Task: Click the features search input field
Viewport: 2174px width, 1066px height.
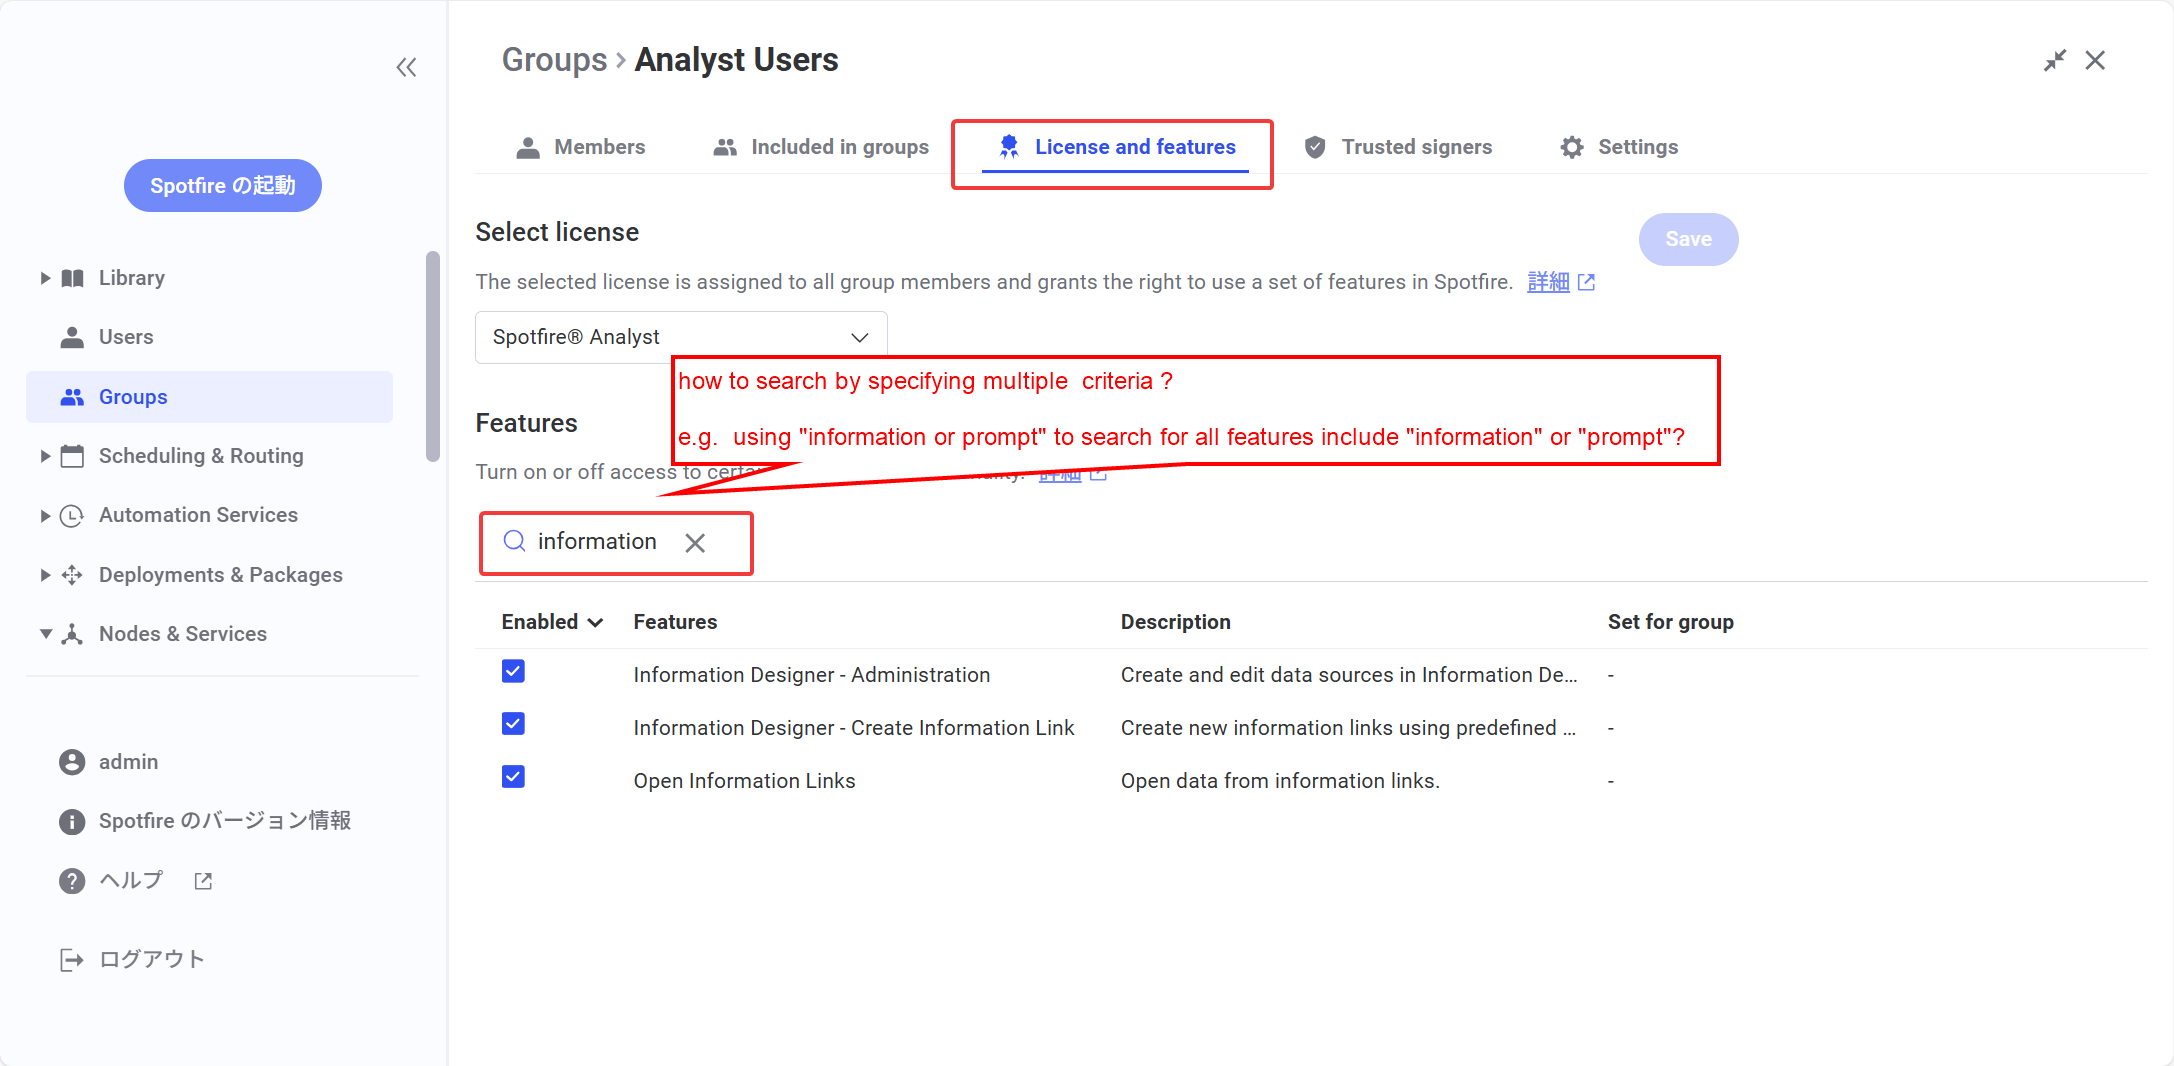Action: 596,542
